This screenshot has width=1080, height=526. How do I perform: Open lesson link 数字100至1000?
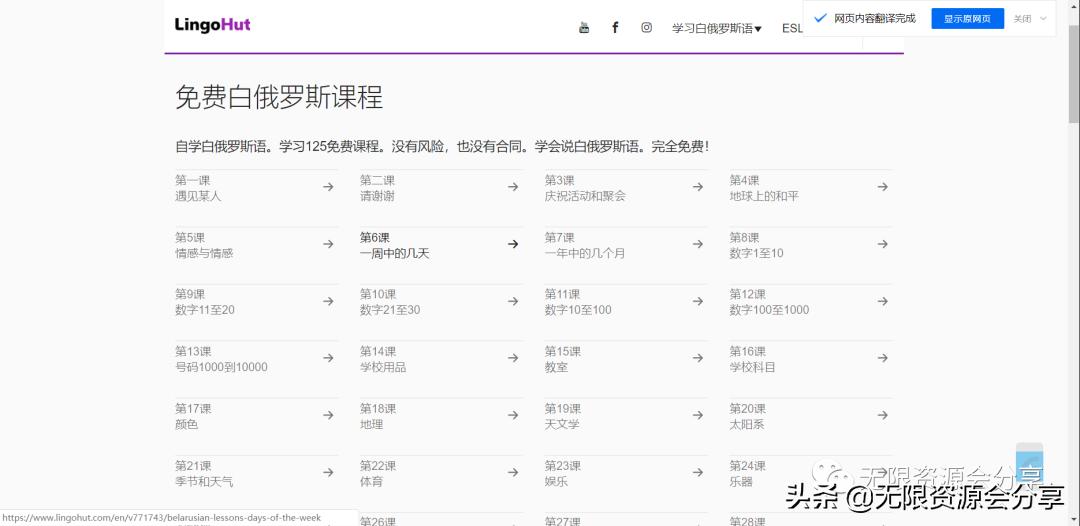tap(769, 311)
